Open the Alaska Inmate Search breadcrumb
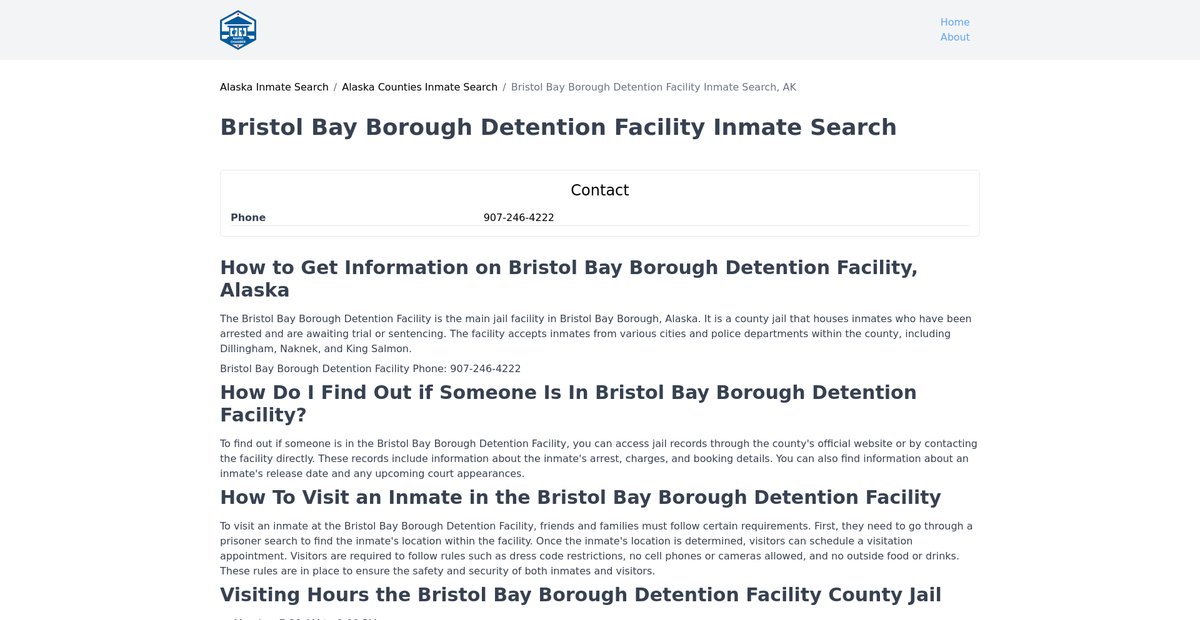Viewport: 1200px width, 620px height. click(274, 87)
